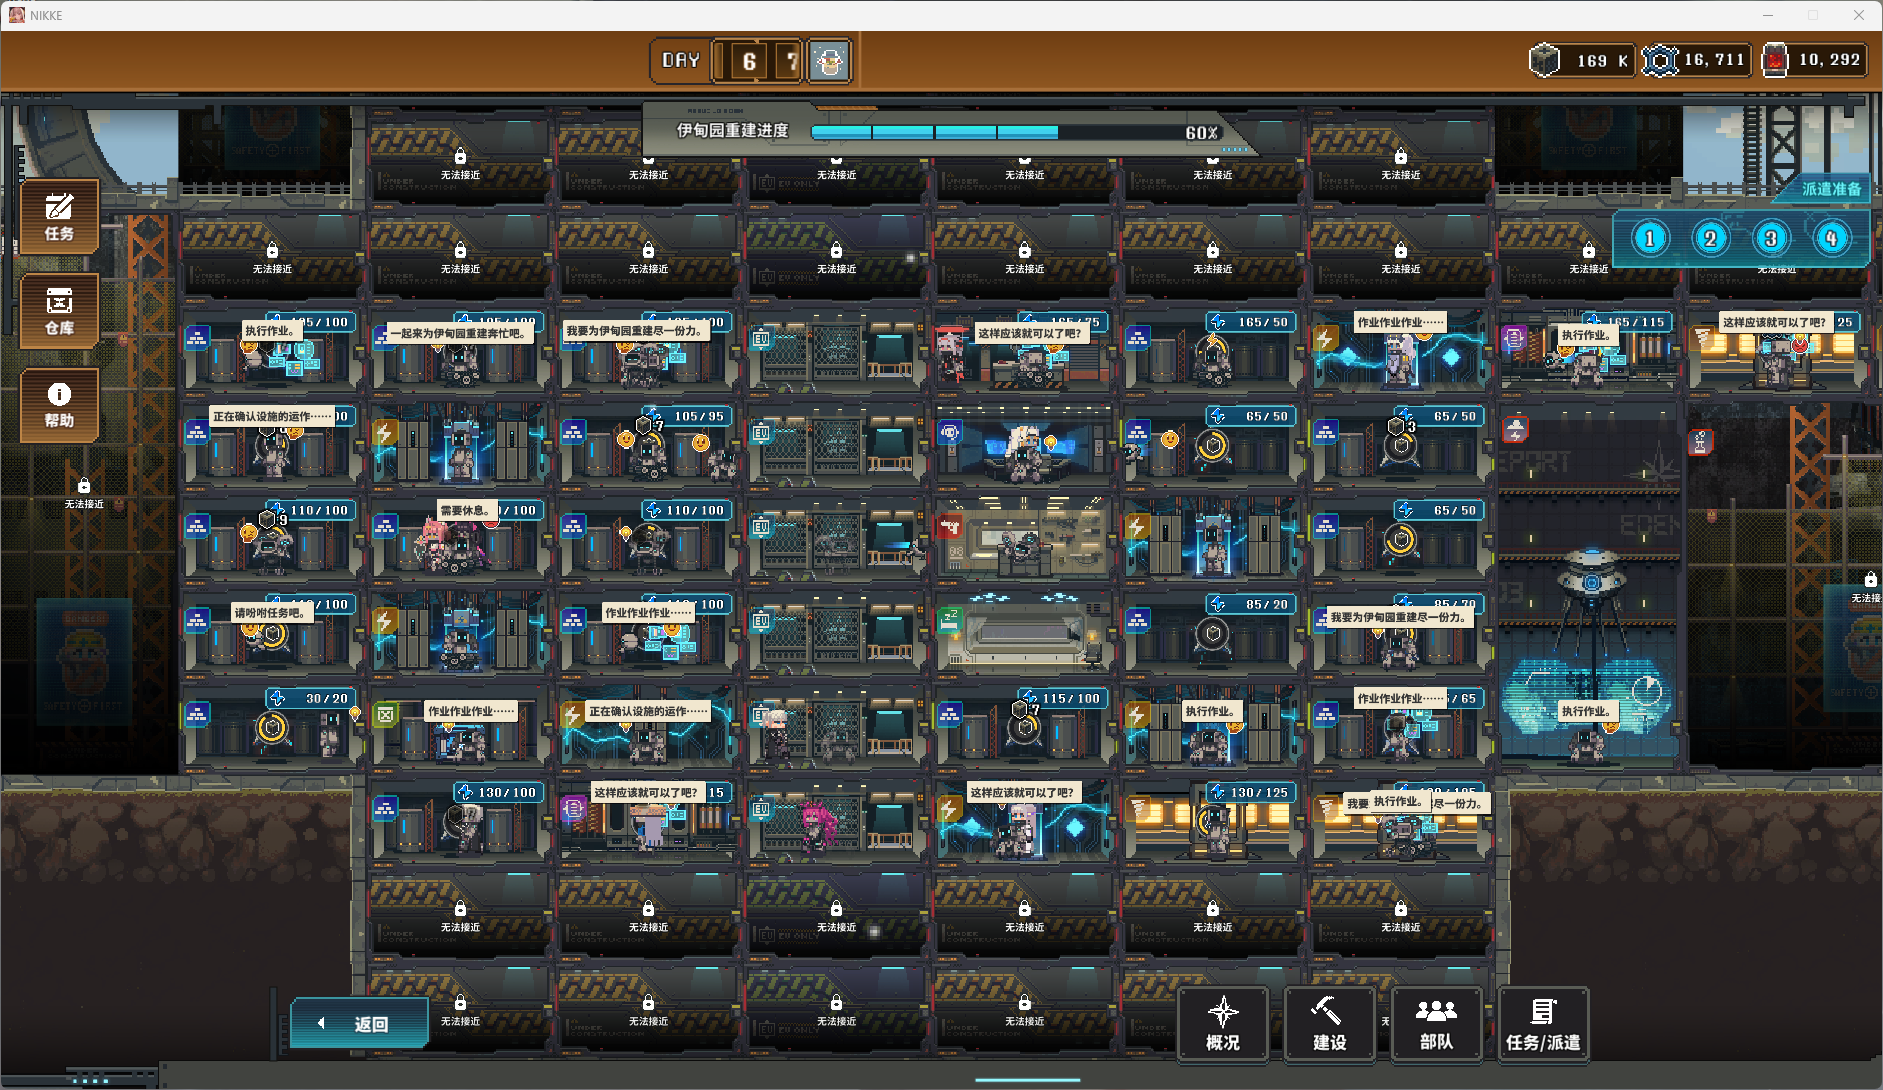Click the 169 K cube resource counter

click(1582, 61)
